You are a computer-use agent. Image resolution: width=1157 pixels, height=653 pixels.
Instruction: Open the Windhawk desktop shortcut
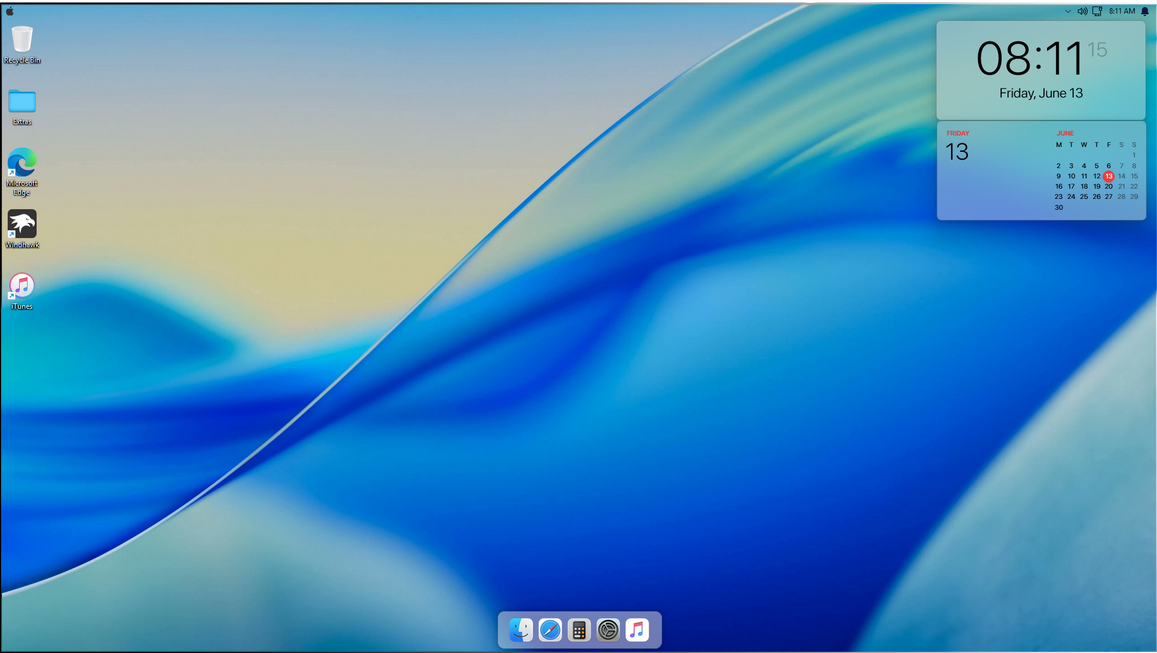[22, 225]
